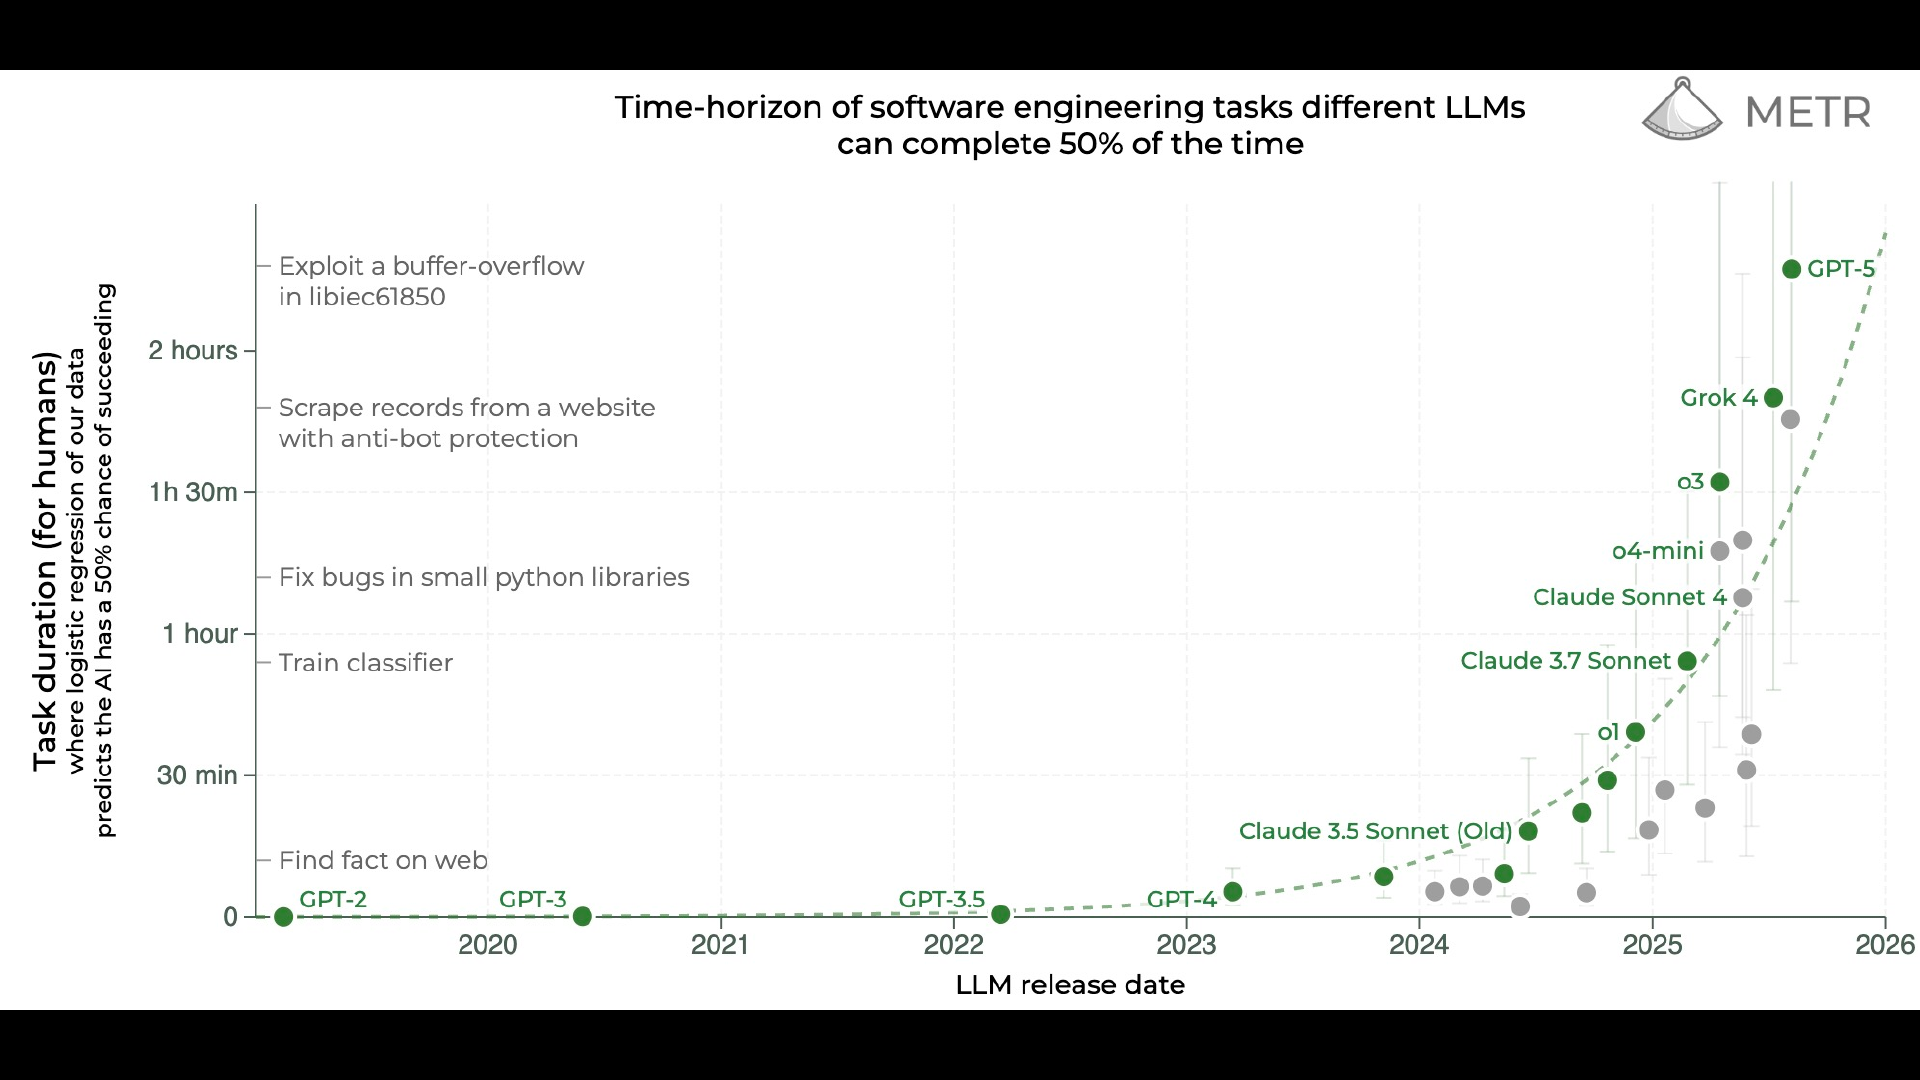1920x1080 pixels.
Task: Click the "Exploit a buffer-overflow in libiec61850" annotation
Action: (431, 281)
